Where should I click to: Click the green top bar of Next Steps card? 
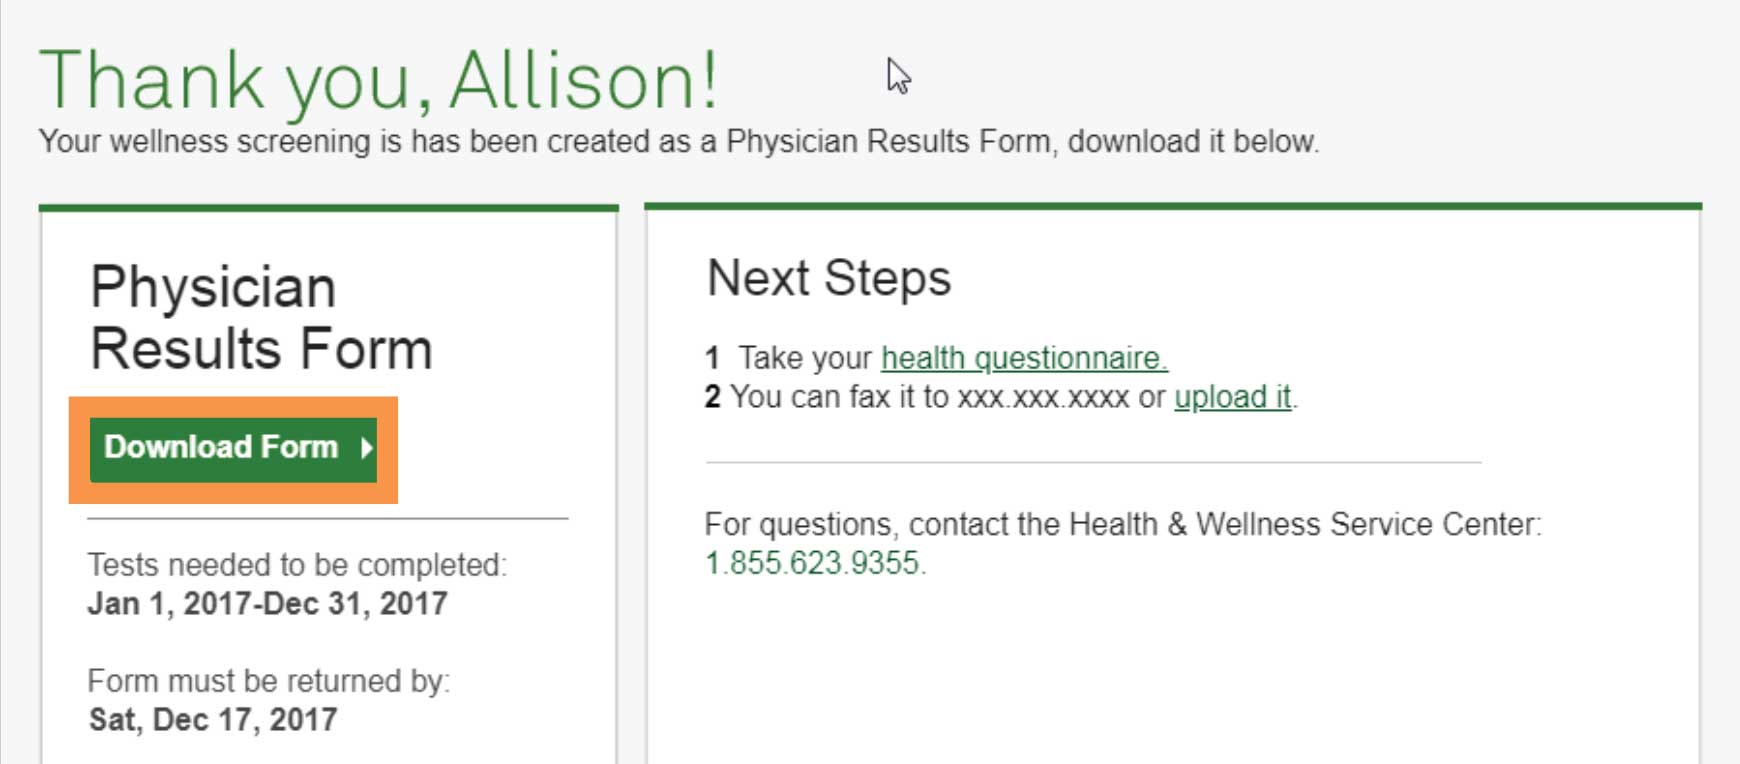click(x=1173, y=207)
